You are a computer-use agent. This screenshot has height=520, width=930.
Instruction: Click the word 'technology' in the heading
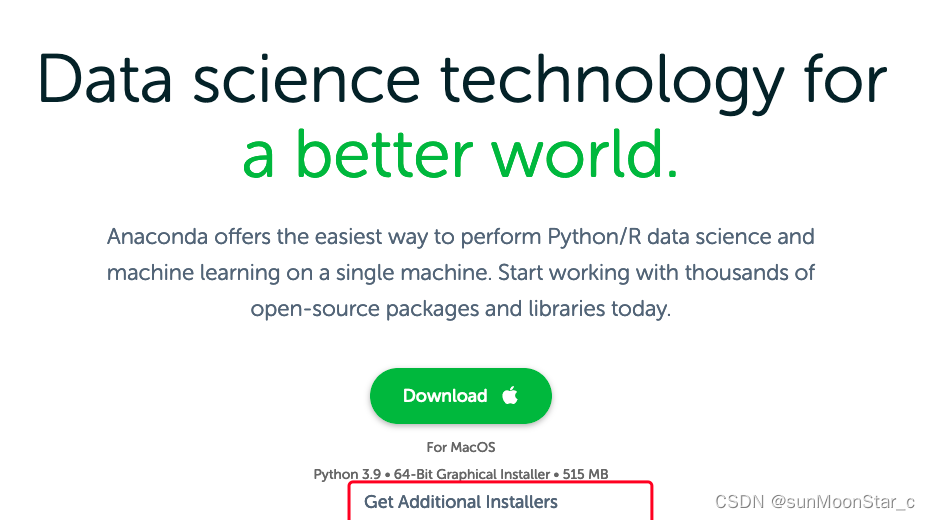612,83
